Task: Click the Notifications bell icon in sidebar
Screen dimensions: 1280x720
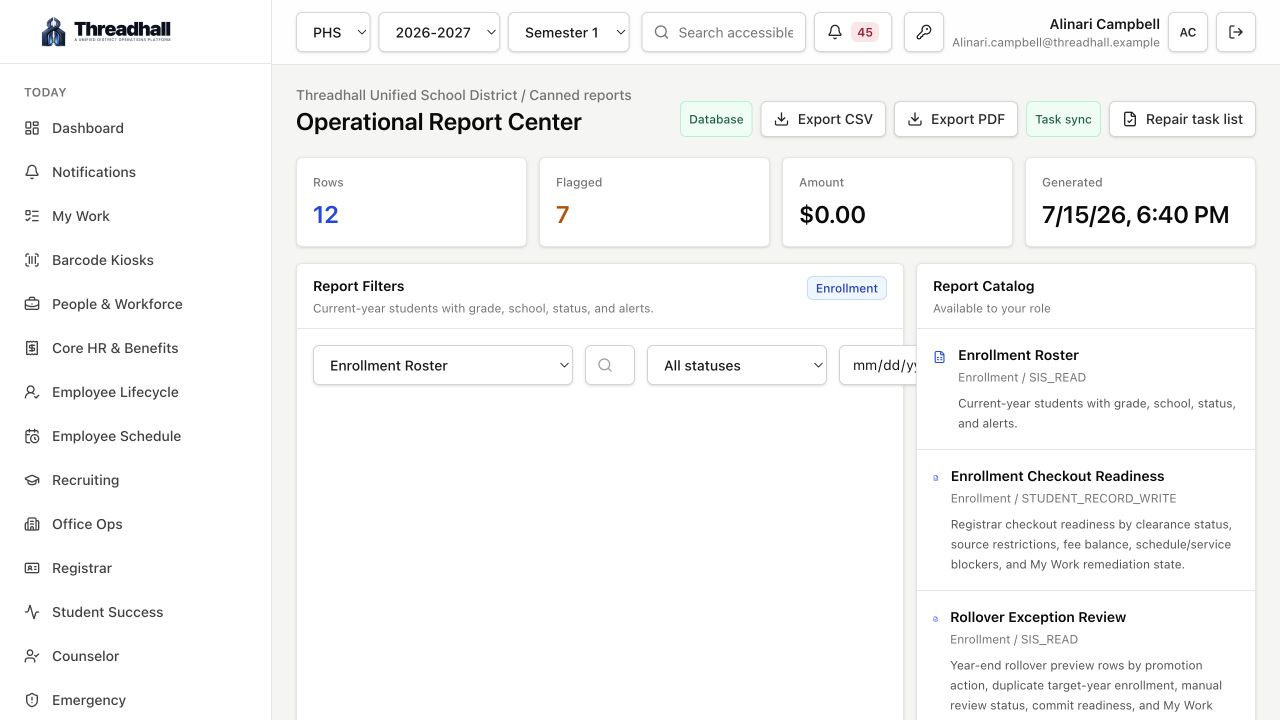Action: click(32, 172)
